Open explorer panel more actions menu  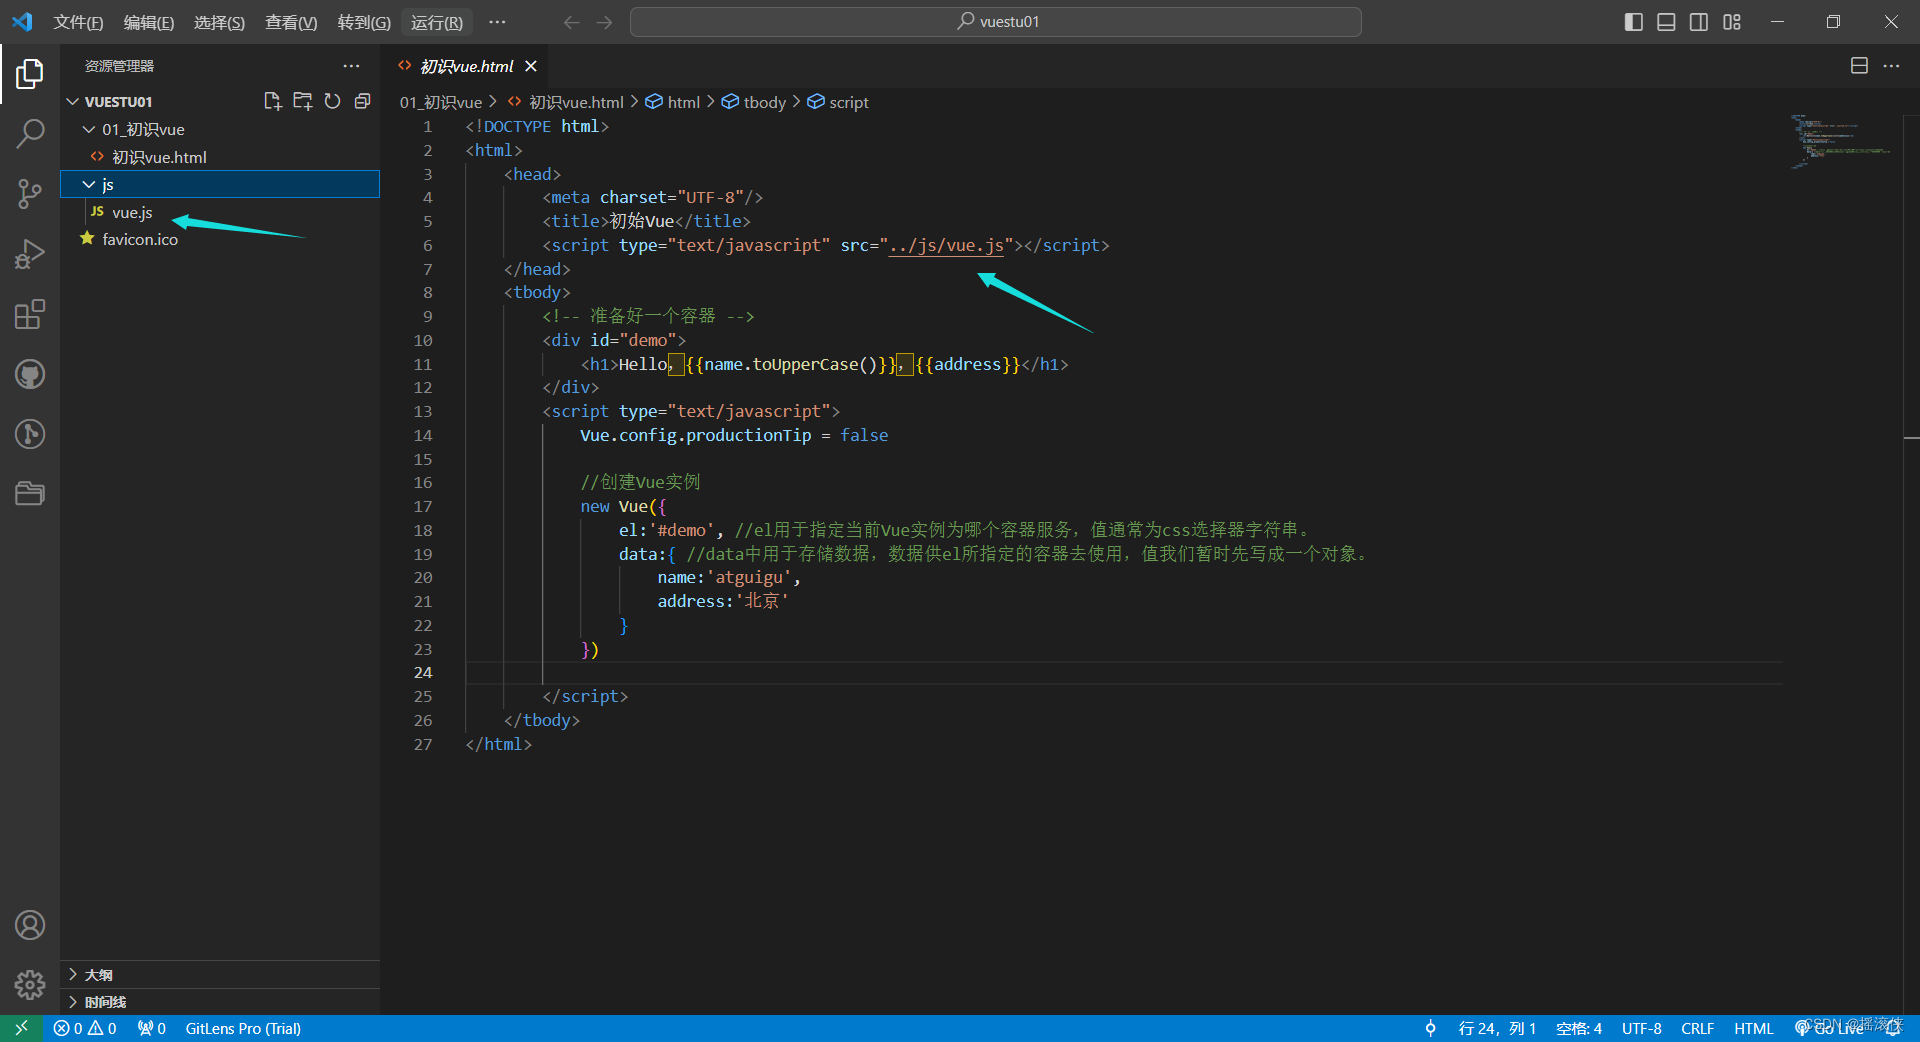pos(351,66)
